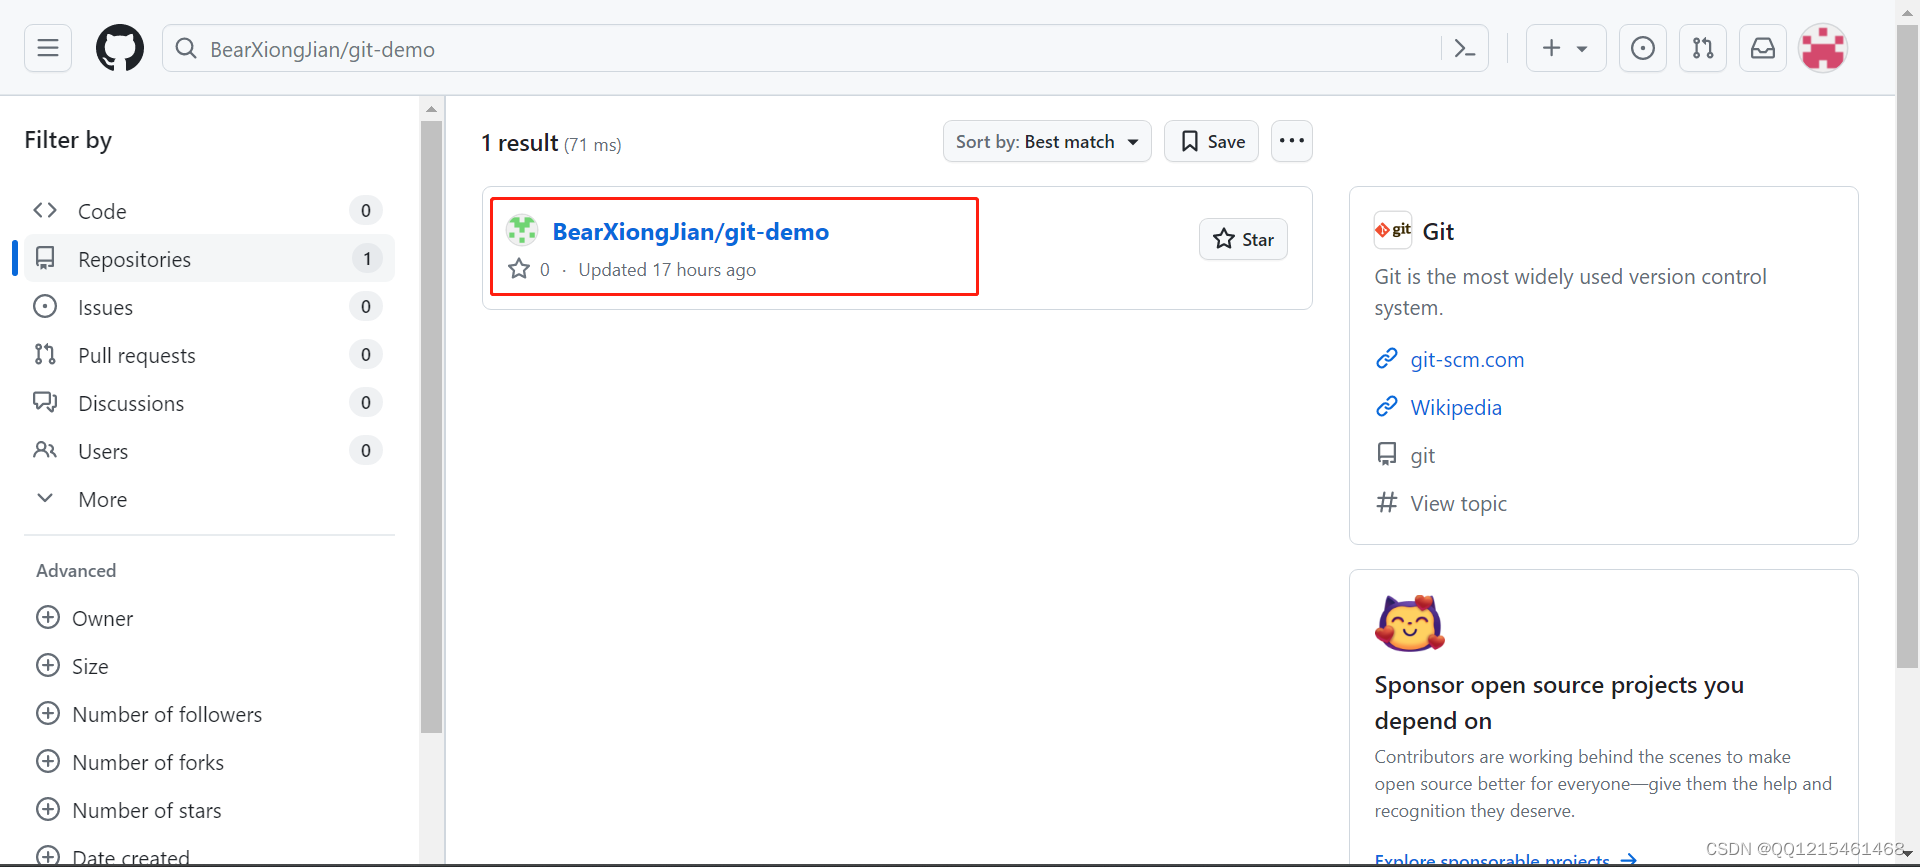The image size is (1920, 867).
Task: Click the Discussions speech-bubble icon
Action: (x=45, y=402)
